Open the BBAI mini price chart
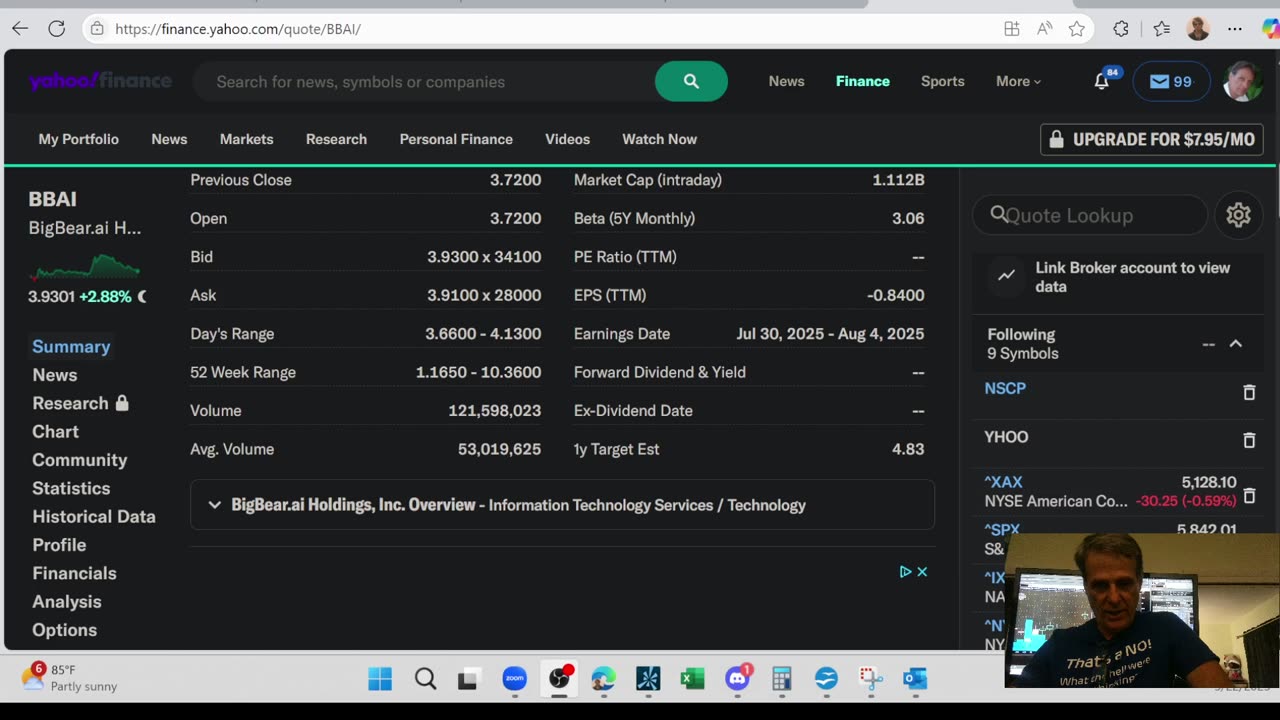The image size is (1280, 720). [85, 267]
